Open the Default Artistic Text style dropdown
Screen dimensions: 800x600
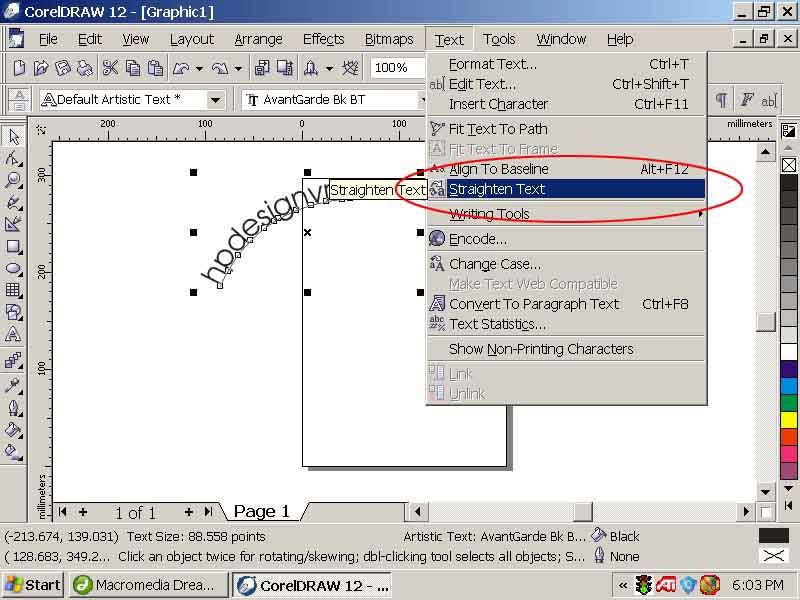pos(215,100)
